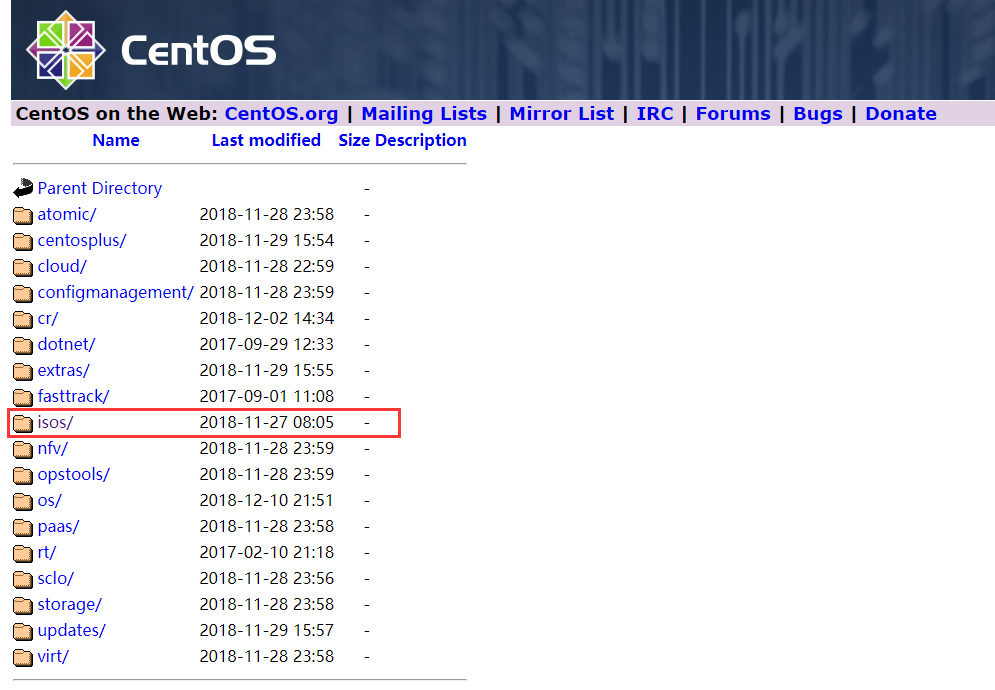The width and height of the screenshot is (995, 690).
Task: Visit the Forums link
Action: (733, 114)
